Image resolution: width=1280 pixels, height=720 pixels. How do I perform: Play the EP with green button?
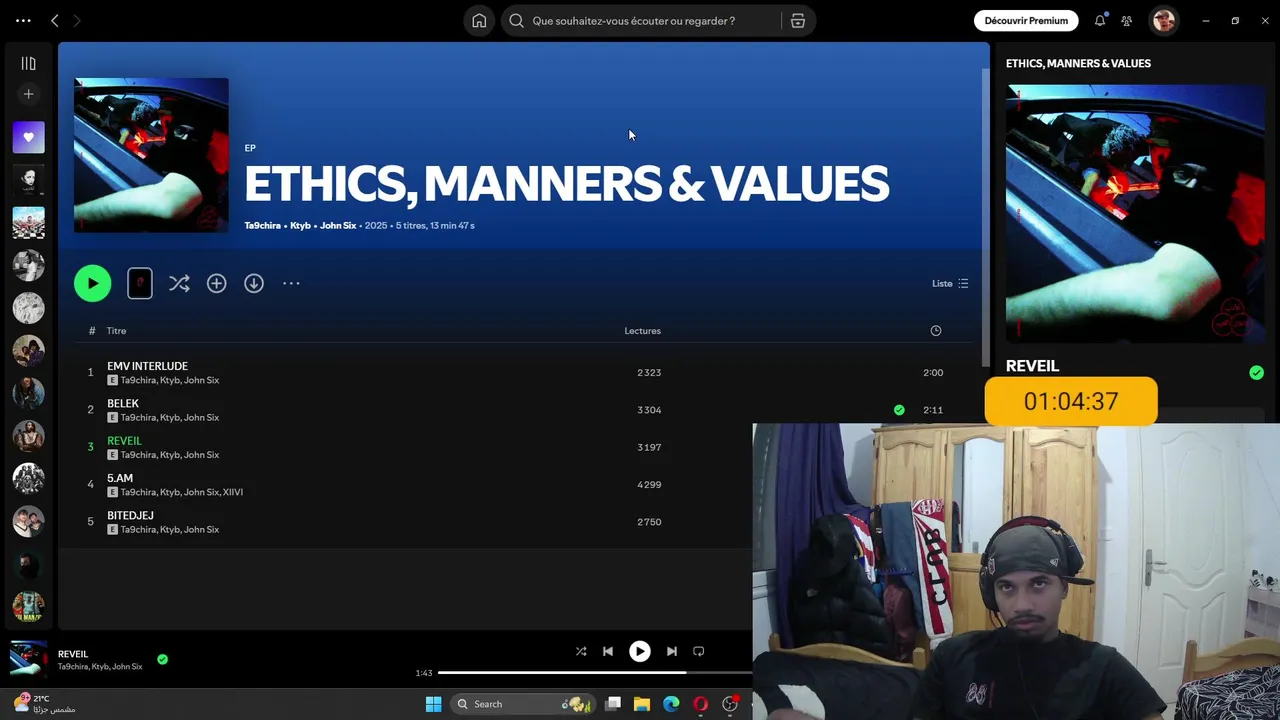pyautogui.click(x=92, y=283)
